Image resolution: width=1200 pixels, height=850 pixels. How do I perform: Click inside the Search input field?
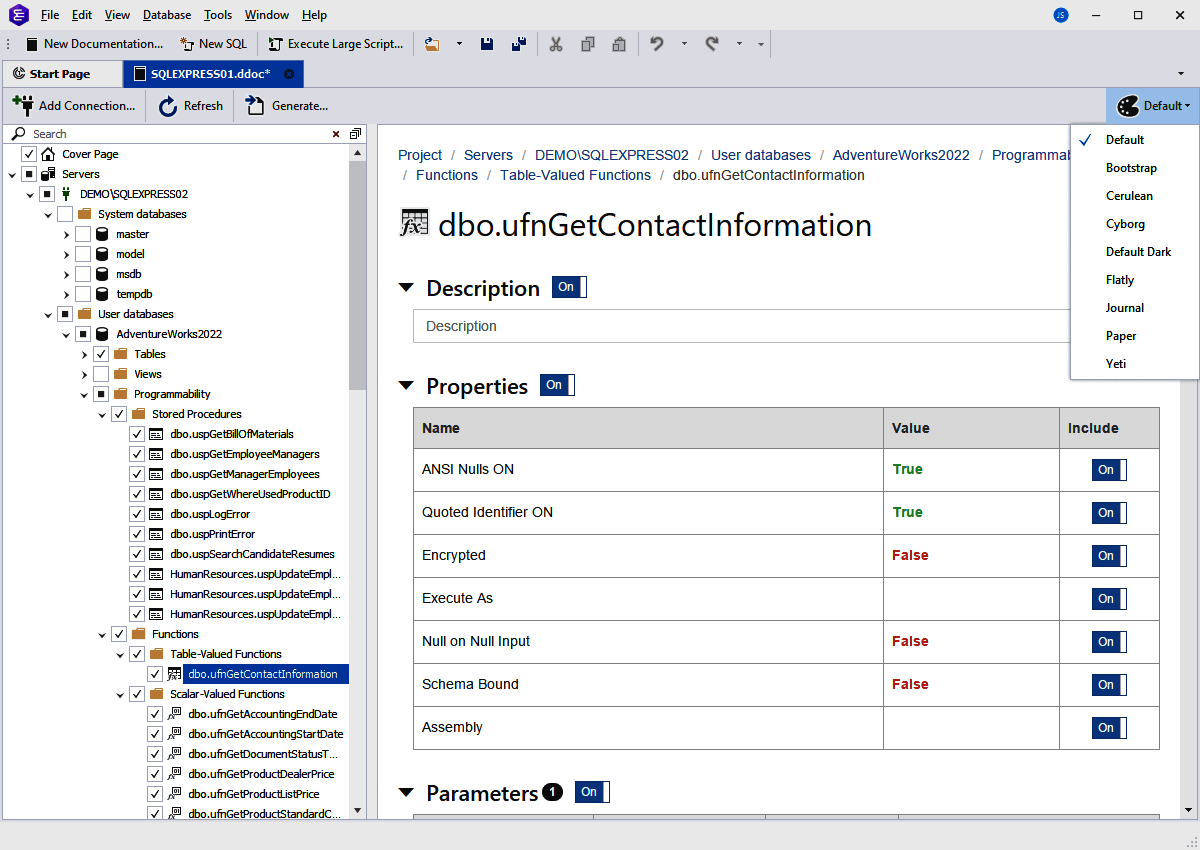point(150,133)
